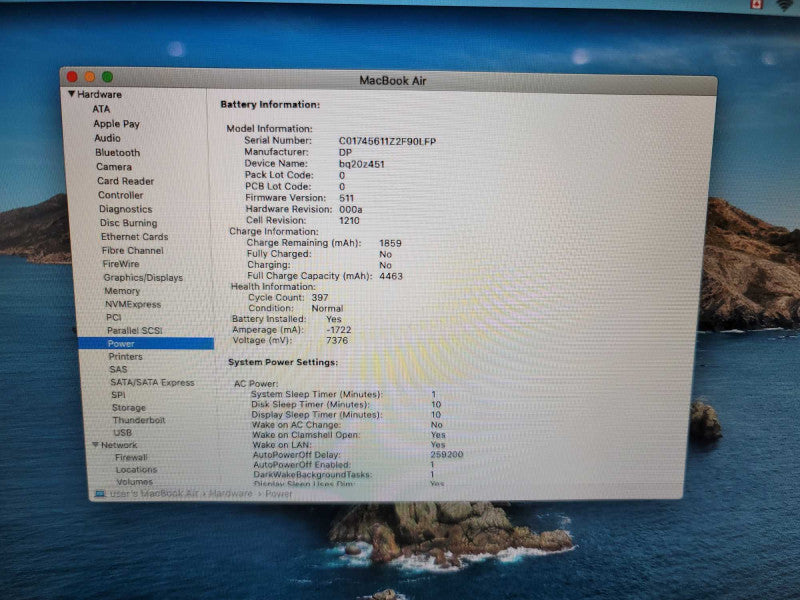
Task: Click the MacBook Air window title
Action: (x=392, y=81)
